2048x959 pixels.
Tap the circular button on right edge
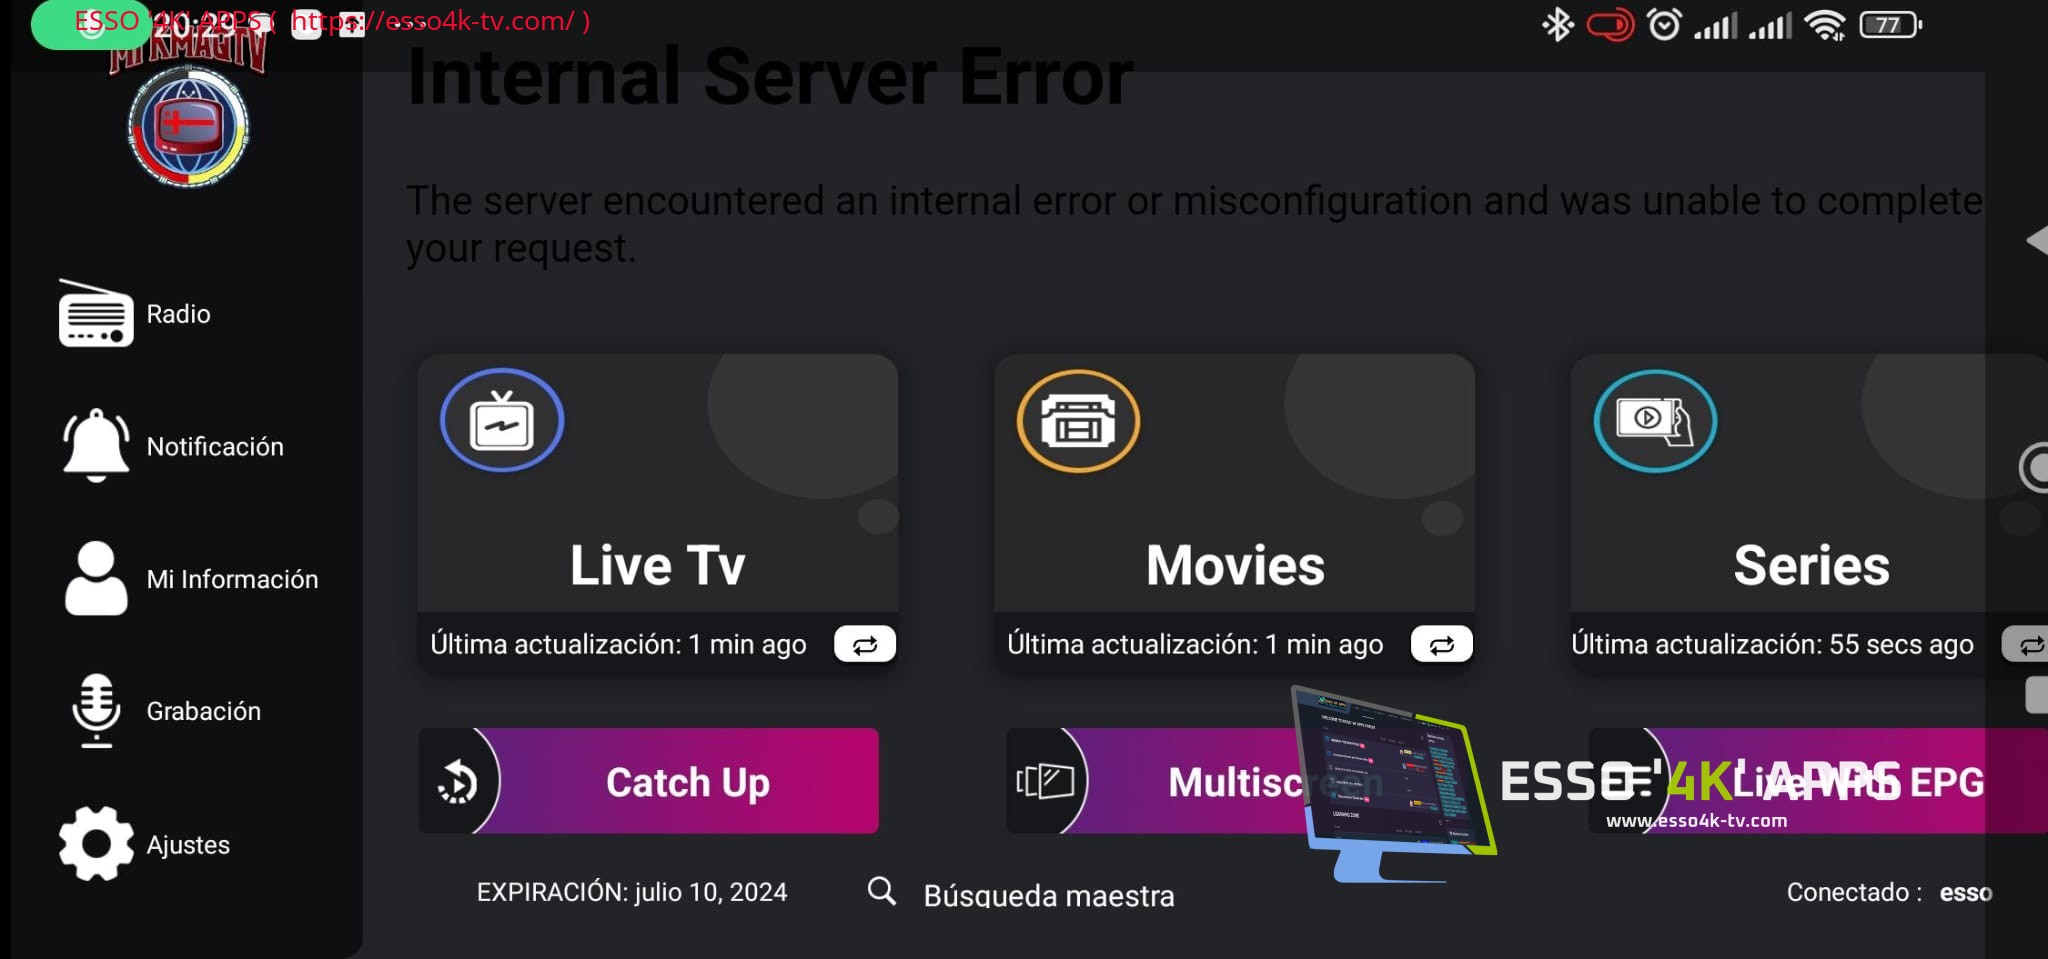[2034, 467]
